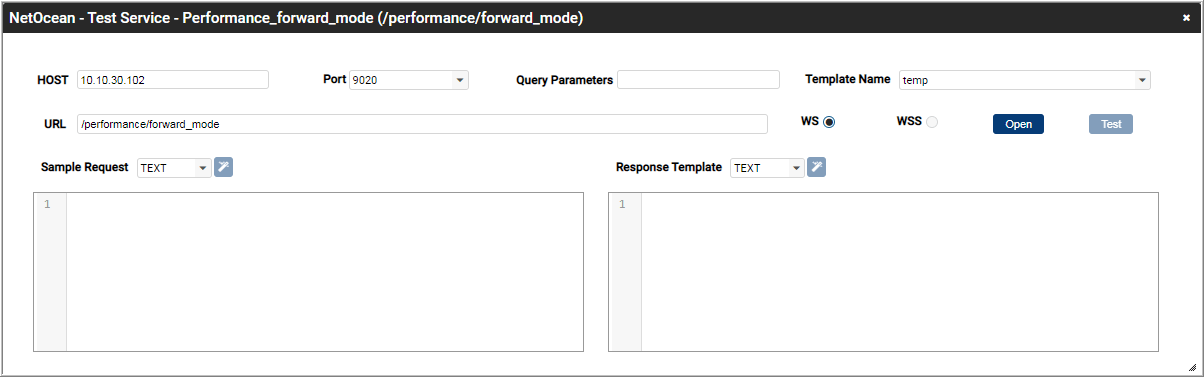This screenshot has height=377, width=1204.
Task: Open the Port dropdown showing 9020
Action: click(409, 80)
